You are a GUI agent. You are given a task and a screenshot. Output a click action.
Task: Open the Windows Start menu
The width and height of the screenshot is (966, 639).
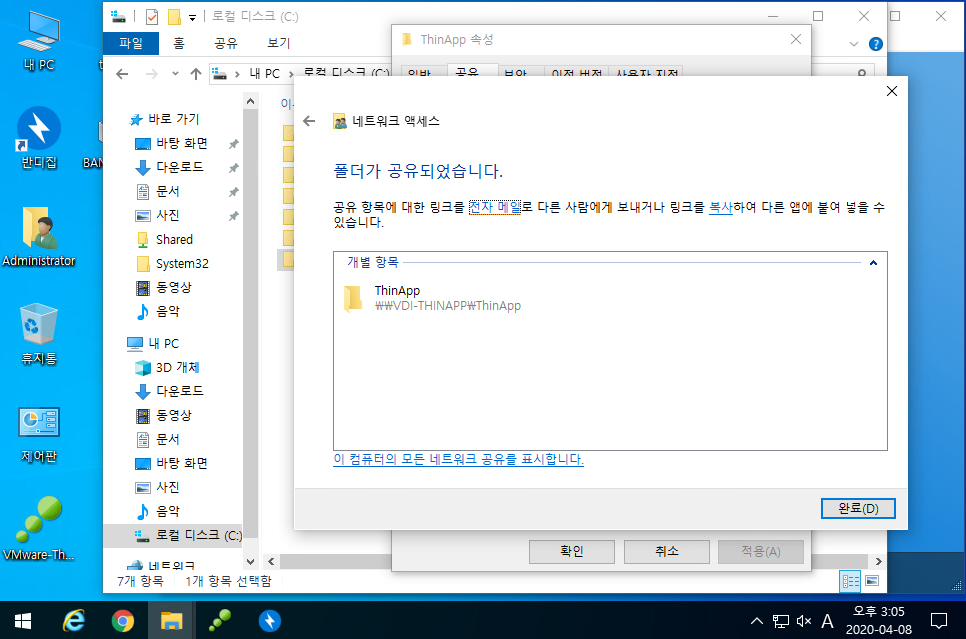click(23, 621)
